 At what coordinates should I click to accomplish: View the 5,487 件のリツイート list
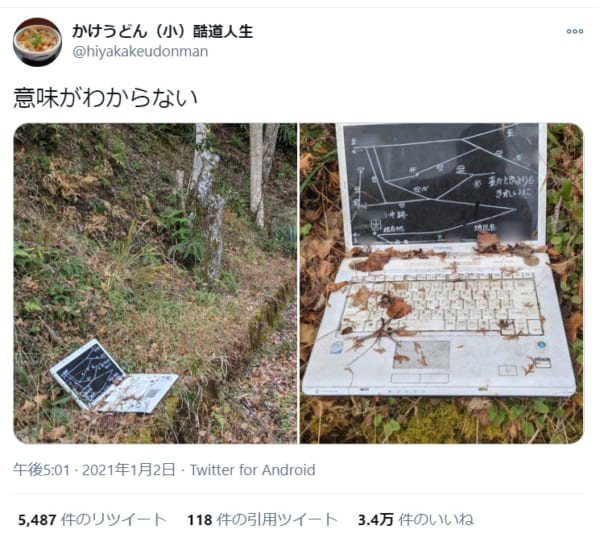pos(92,520)
